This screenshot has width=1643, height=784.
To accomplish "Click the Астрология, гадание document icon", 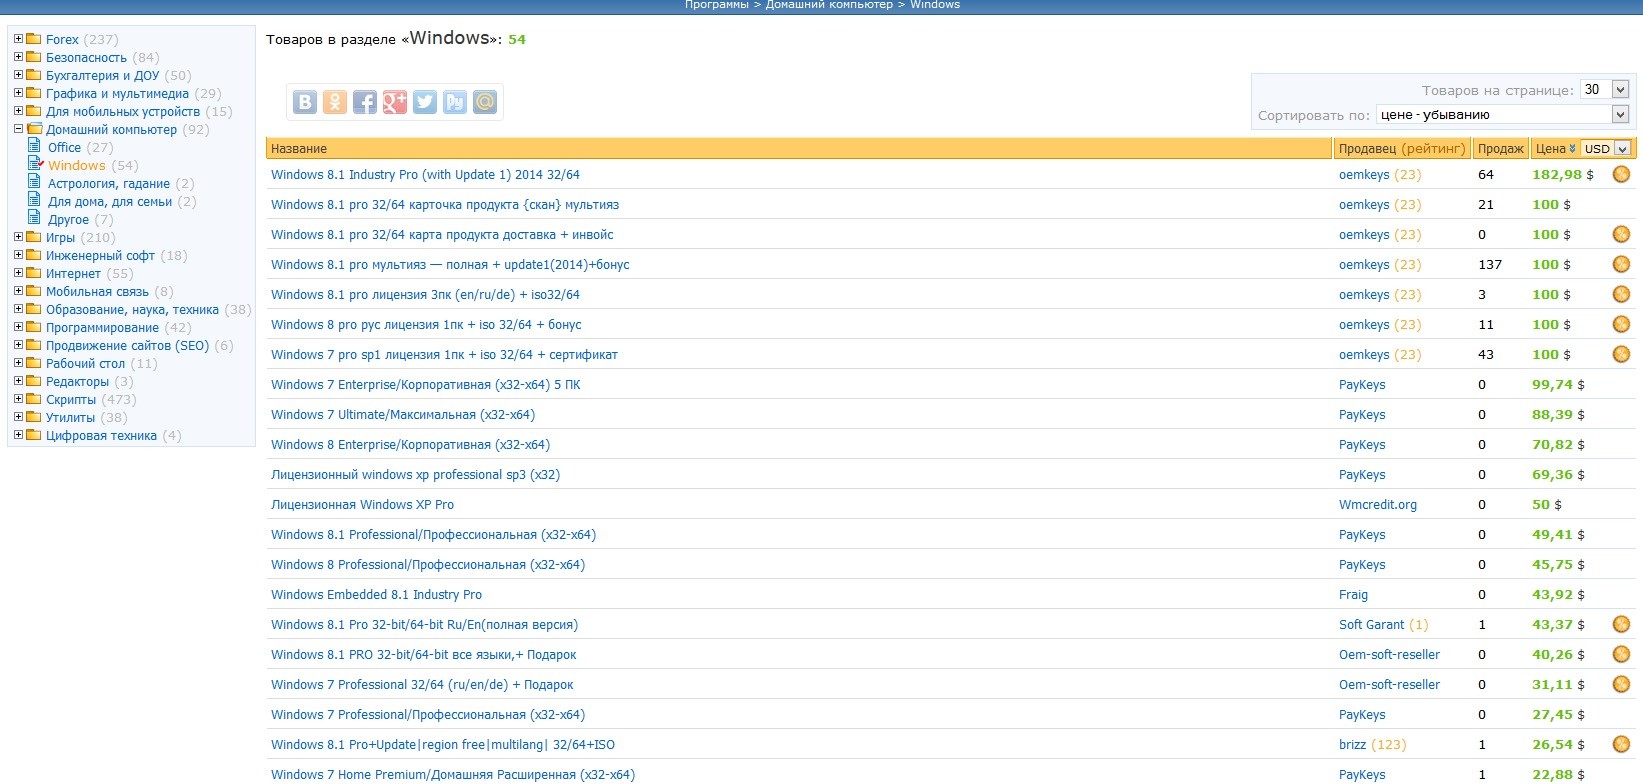I will (x=35, y=183).
